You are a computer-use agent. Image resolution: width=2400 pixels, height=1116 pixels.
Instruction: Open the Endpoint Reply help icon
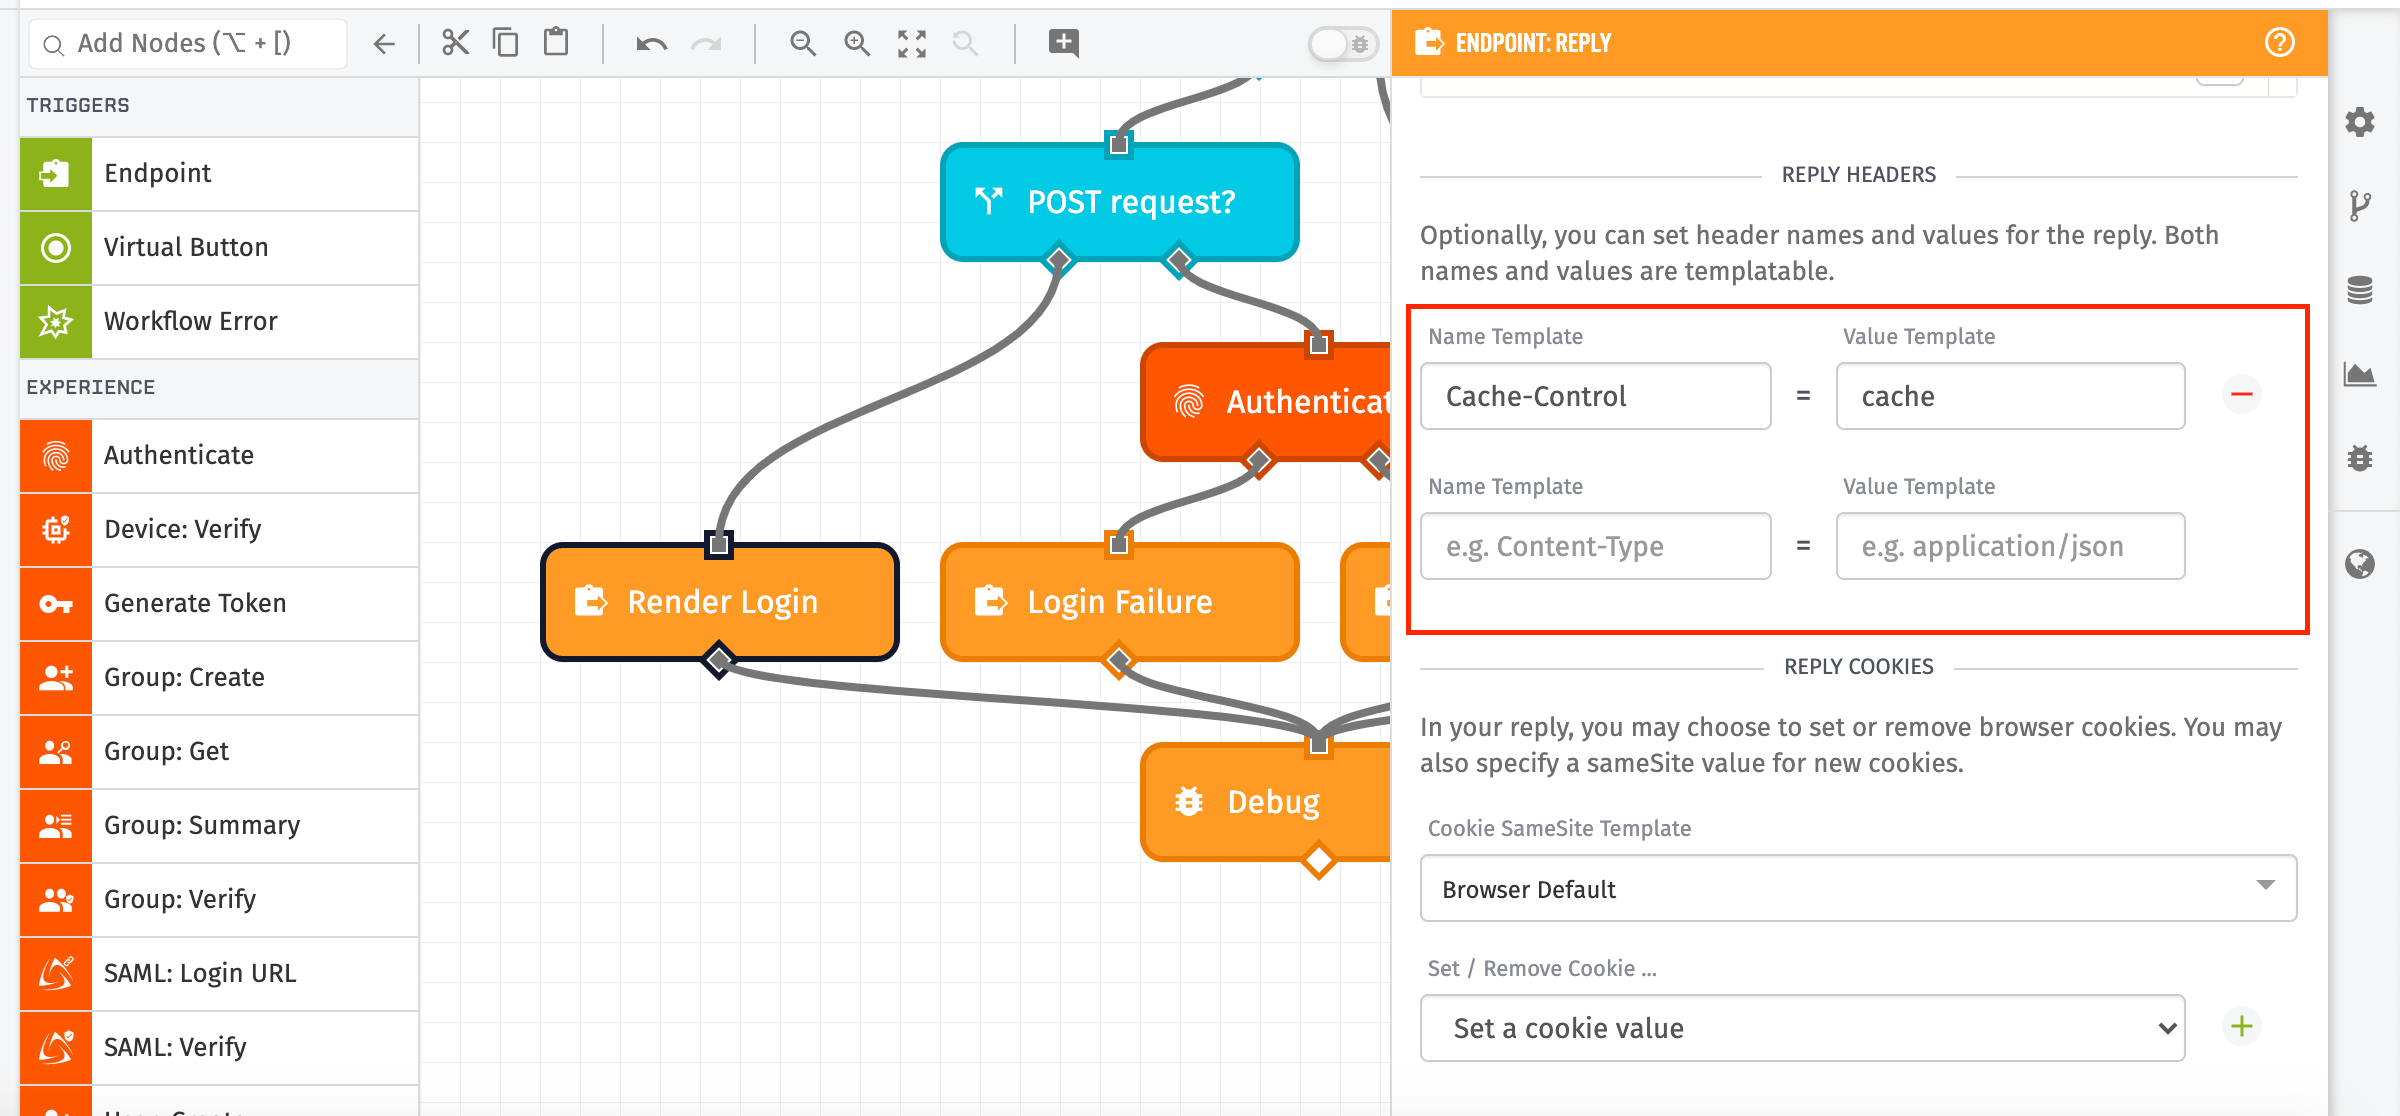[x=2280, y=43]
